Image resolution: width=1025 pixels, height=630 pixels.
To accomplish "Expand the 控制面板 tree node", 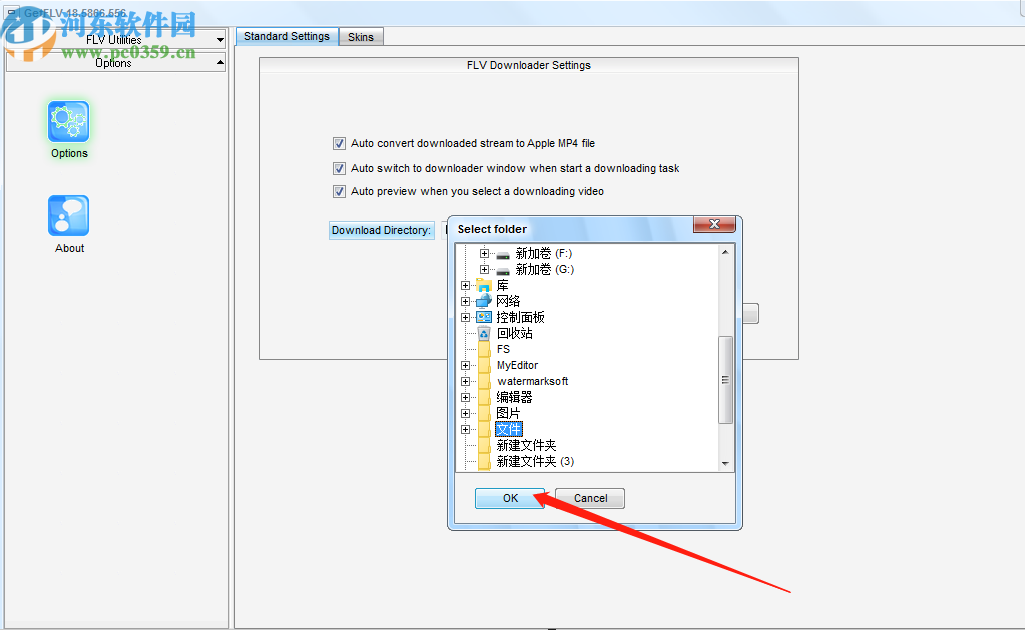I will tap(465, 318).
